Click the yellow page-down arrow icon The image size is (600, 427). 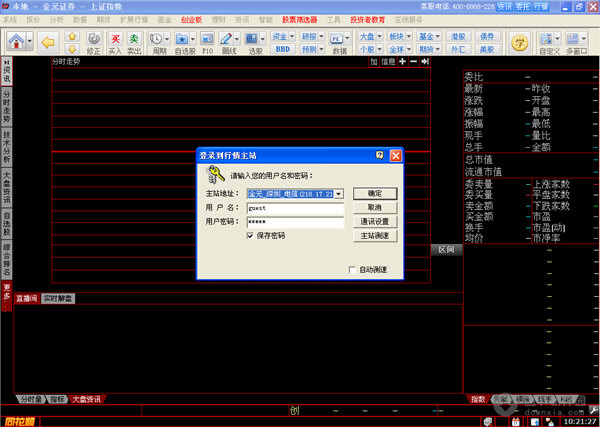coord(72,49)
